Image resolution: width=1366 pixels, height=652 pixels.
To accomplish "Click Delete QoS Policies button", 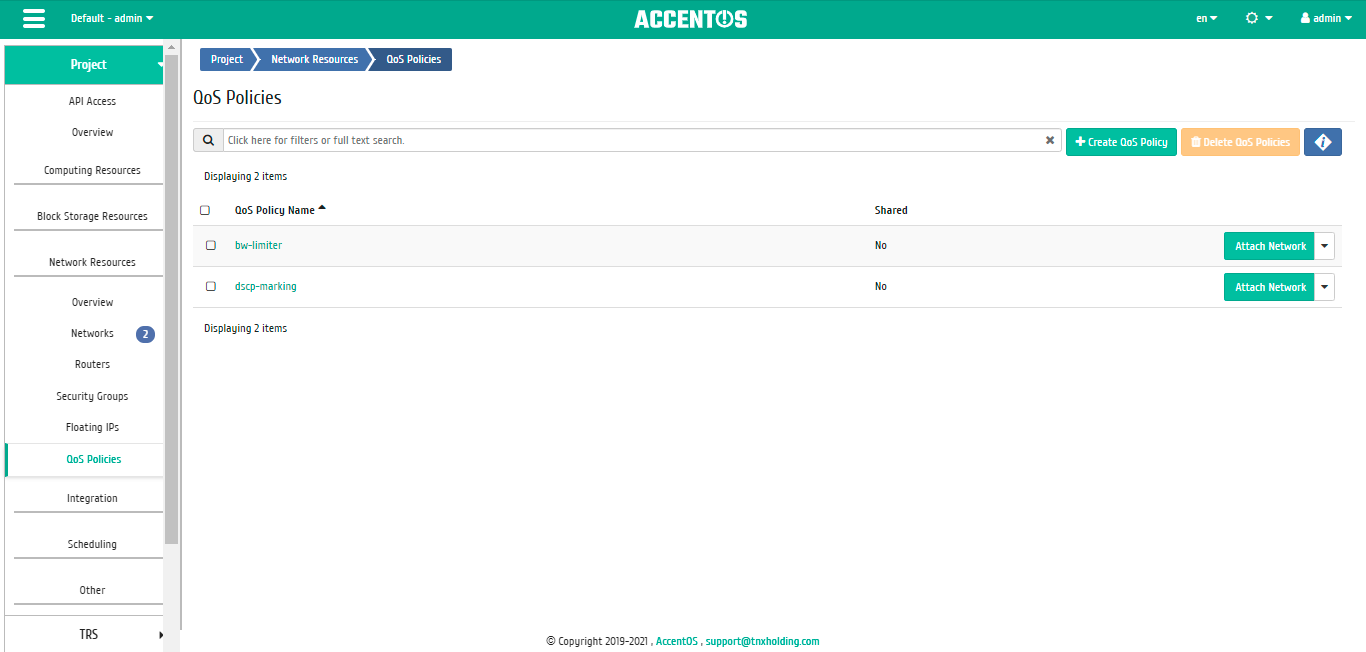I will point(1240,142).
